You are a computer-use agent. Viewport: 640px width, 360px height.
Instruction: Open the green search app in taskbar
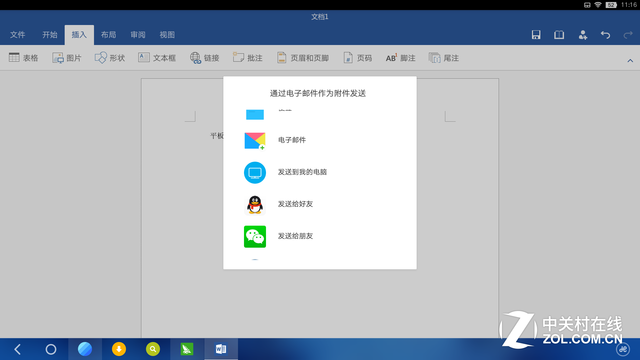pos(153,349)
